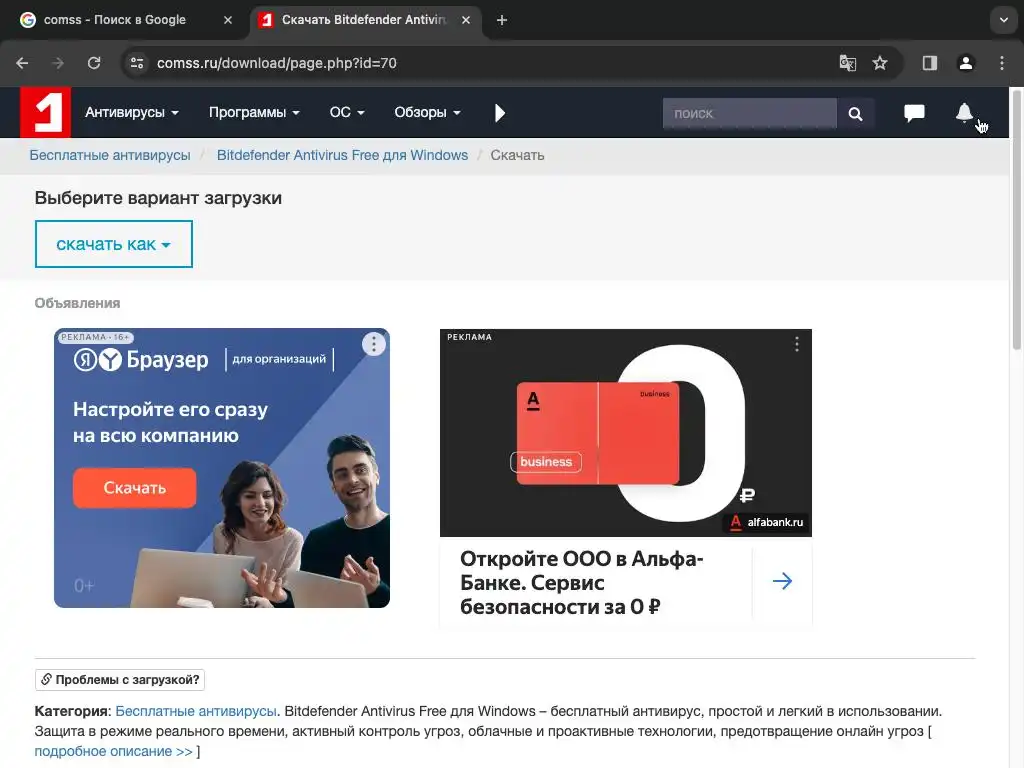Expand the ОС menu
The width and height of the screenshot is (1024, 768).
[347, 112]
